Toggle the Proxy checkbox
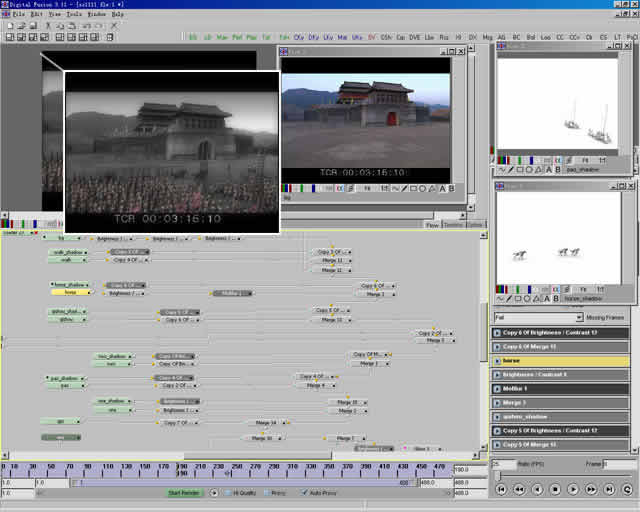 point(267,493)
